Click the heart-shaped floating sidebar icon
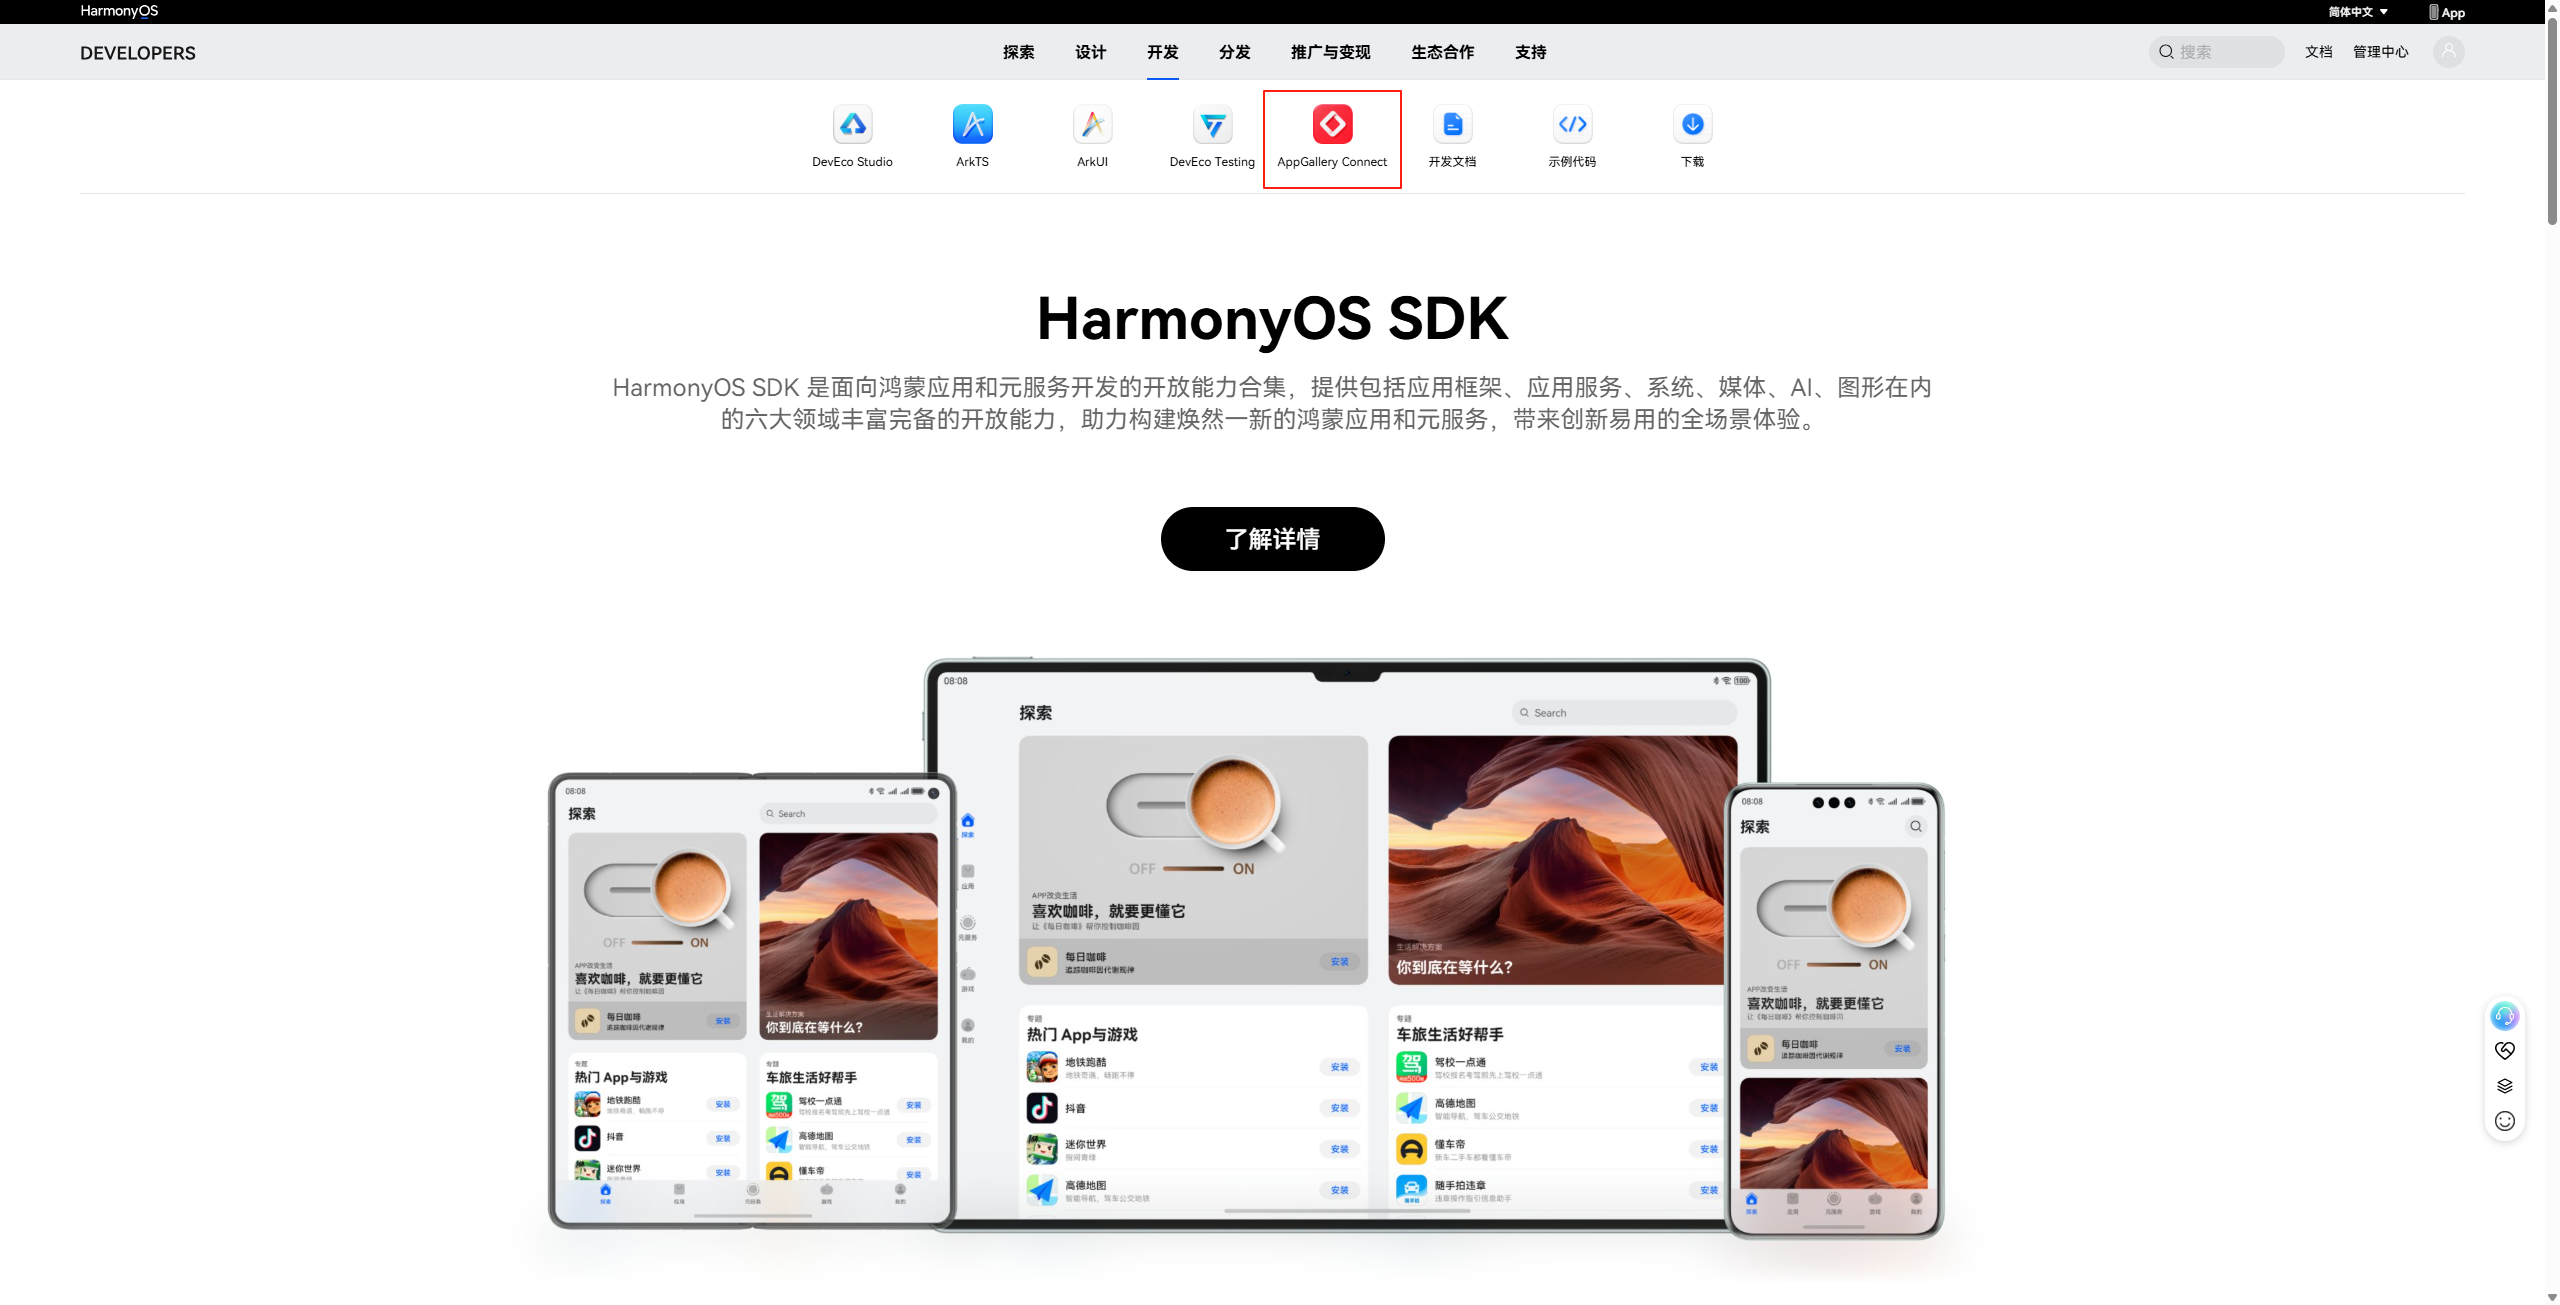 2504,1051
